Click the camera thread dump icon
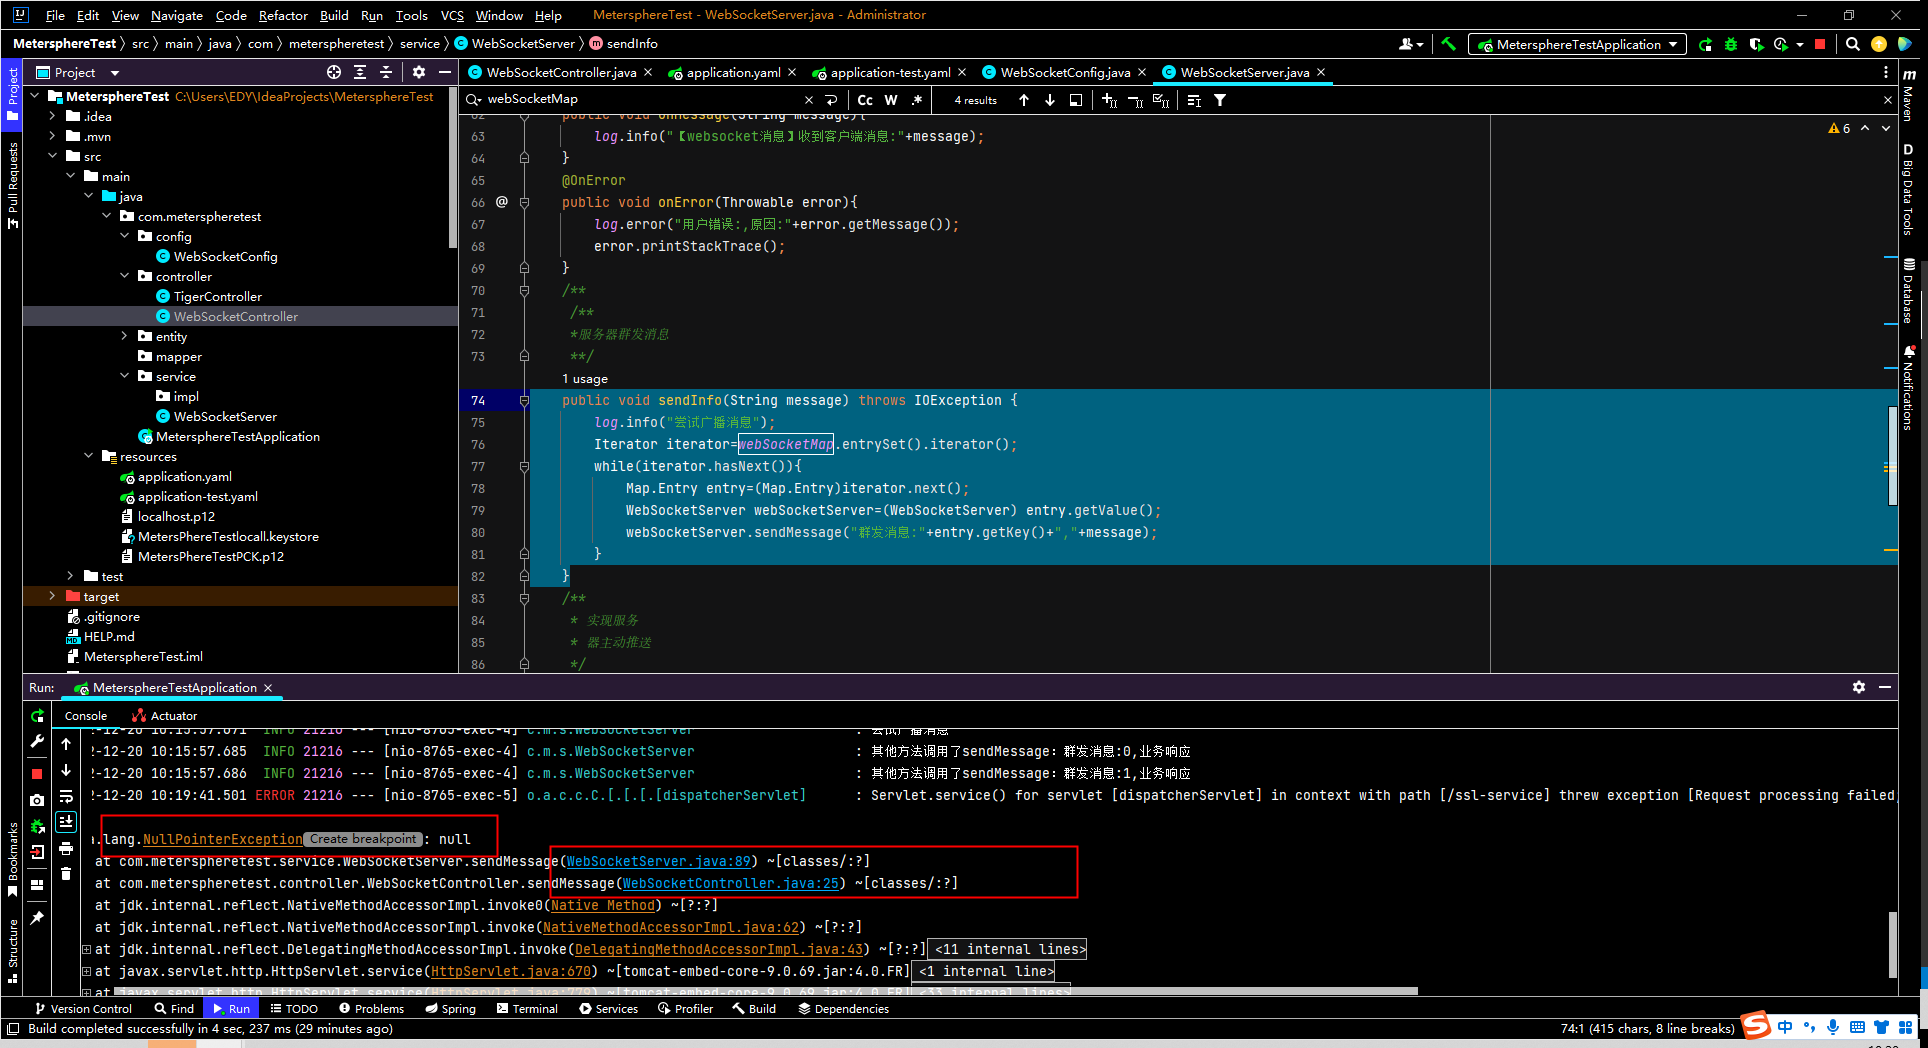1928x1048 pixels. pos(37,800)
